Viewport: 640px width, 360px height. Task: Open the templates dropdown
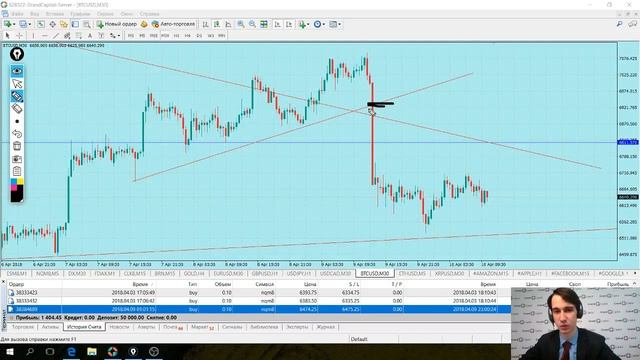(340, 24)
